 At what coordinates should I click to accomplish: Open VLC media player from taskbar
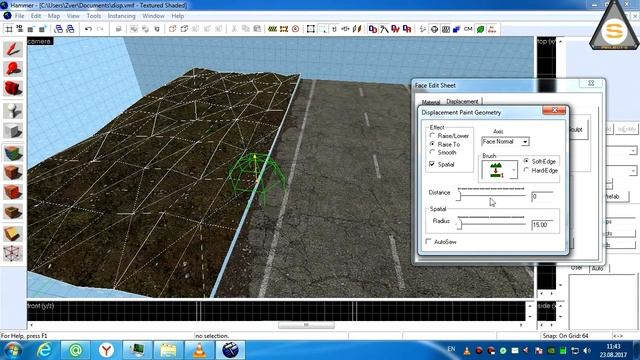coord(199,350)
